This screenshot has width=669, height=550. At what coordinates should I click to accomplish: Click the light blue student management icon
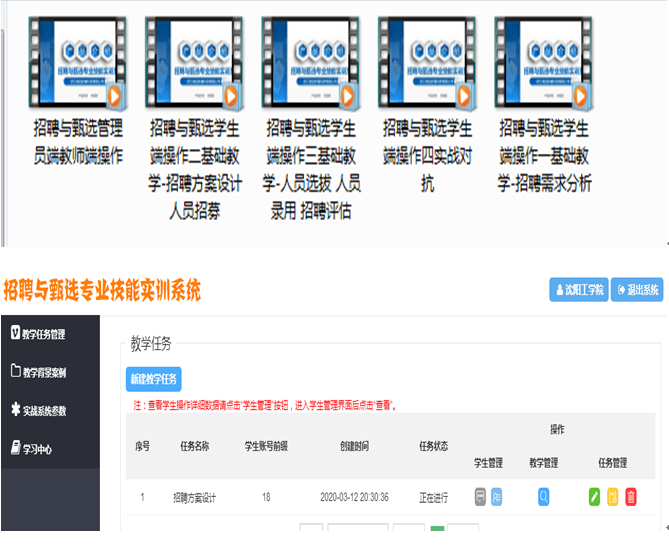(497, 496)
